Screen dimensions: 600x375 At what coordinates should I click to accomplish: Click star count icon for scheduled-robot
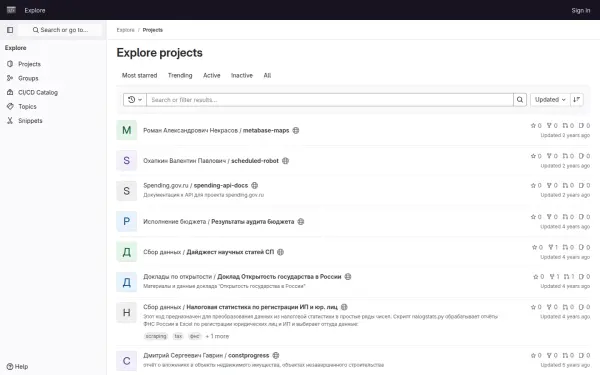tap(536, 156)
